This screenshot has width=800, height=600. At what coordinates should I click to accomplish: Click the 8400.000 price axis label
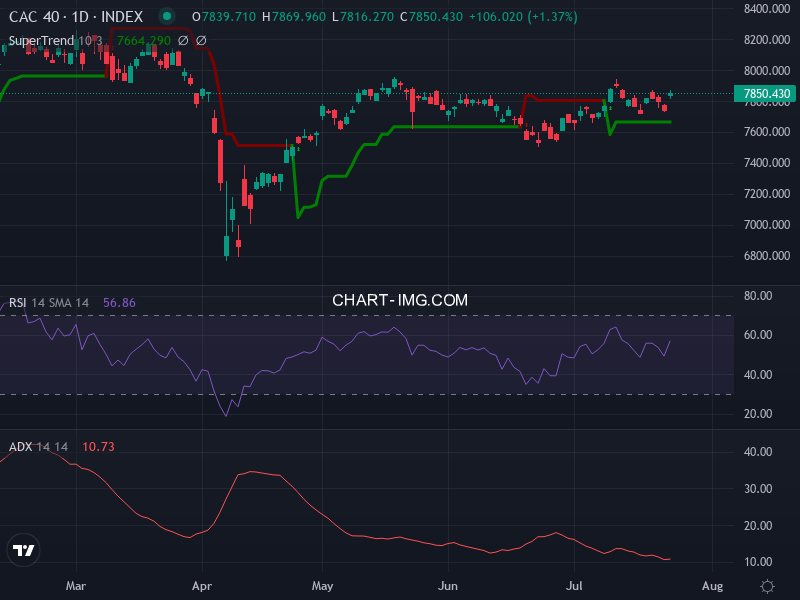pos(767,9)
